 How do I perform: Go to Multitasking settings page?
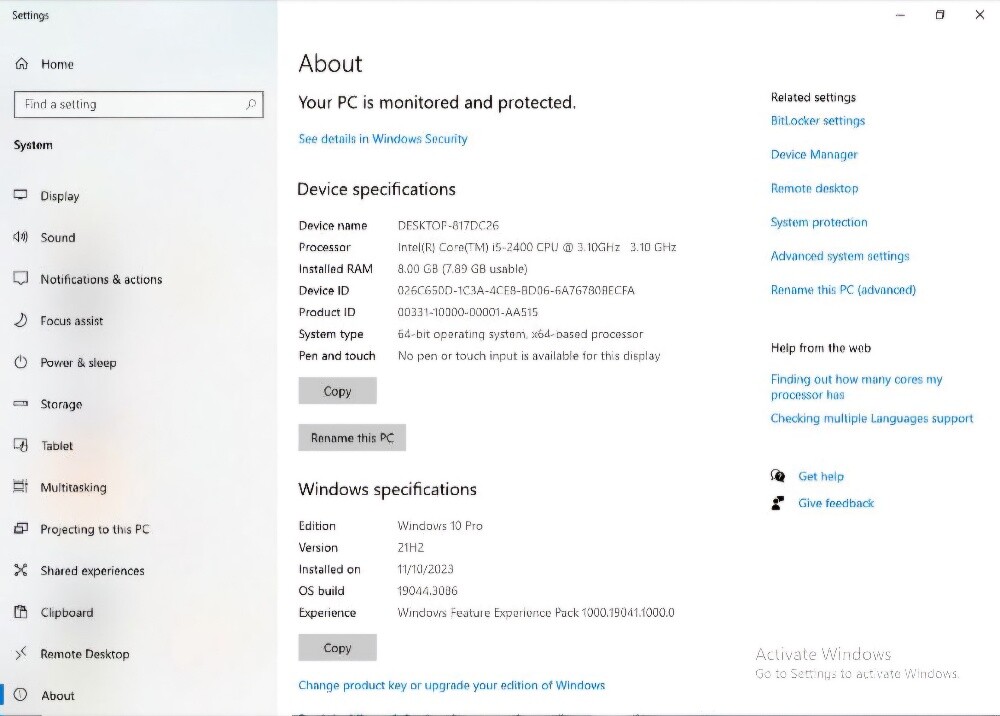(73, 487)
